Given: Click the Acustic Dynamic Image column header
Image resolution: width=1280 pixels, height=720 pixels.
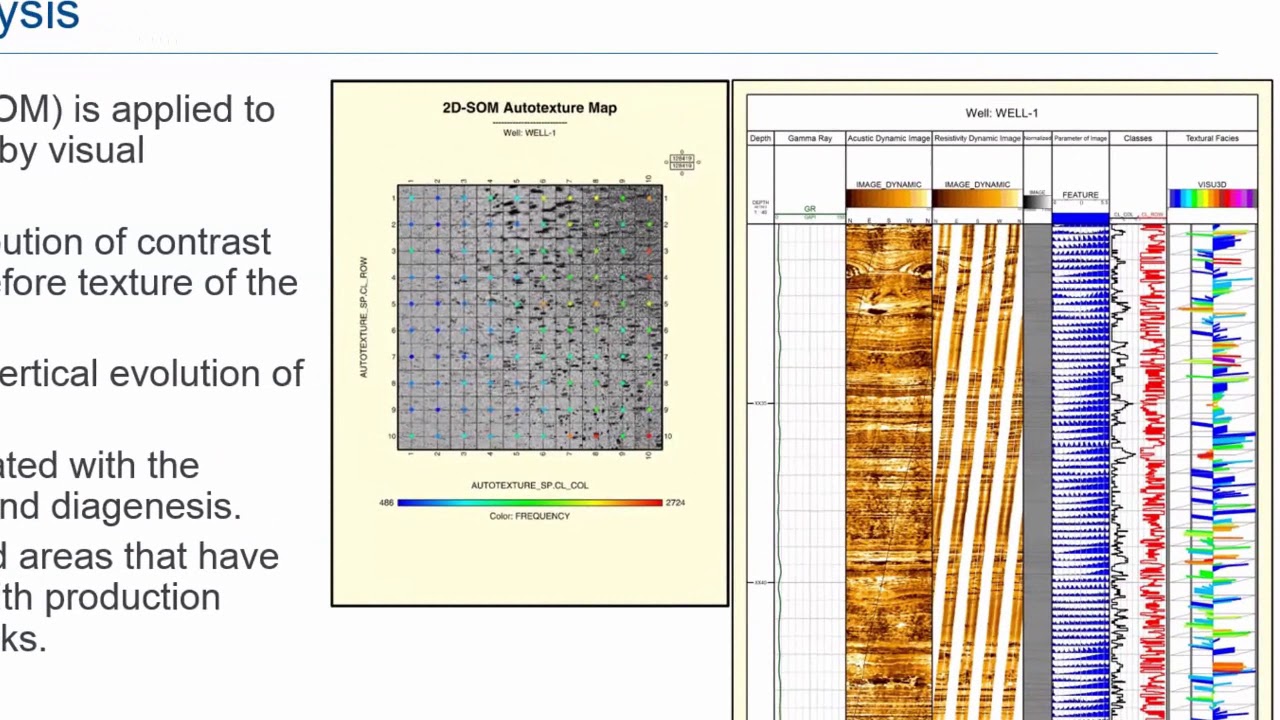Looking at the screenshot, I should 889,138.
